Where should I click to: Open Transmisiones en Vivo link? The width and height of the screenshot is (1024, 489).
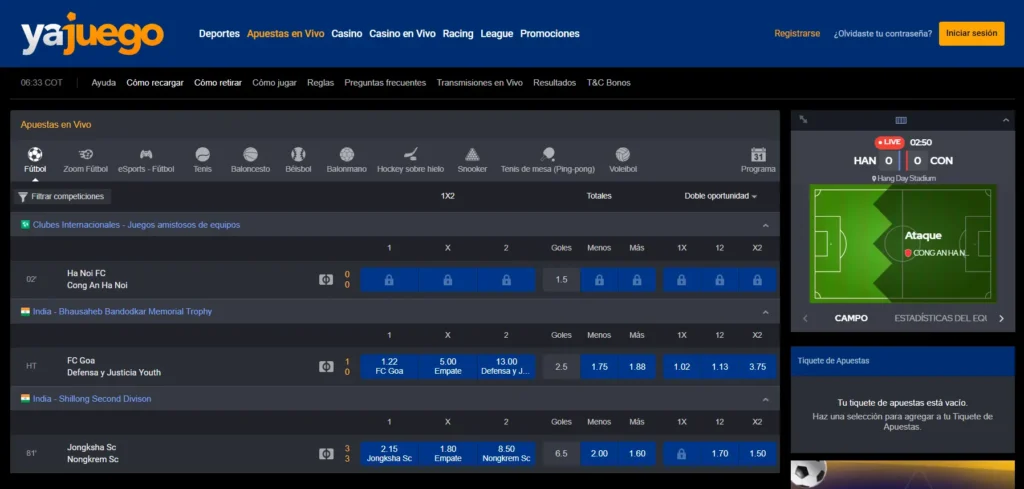coord(479,83)
